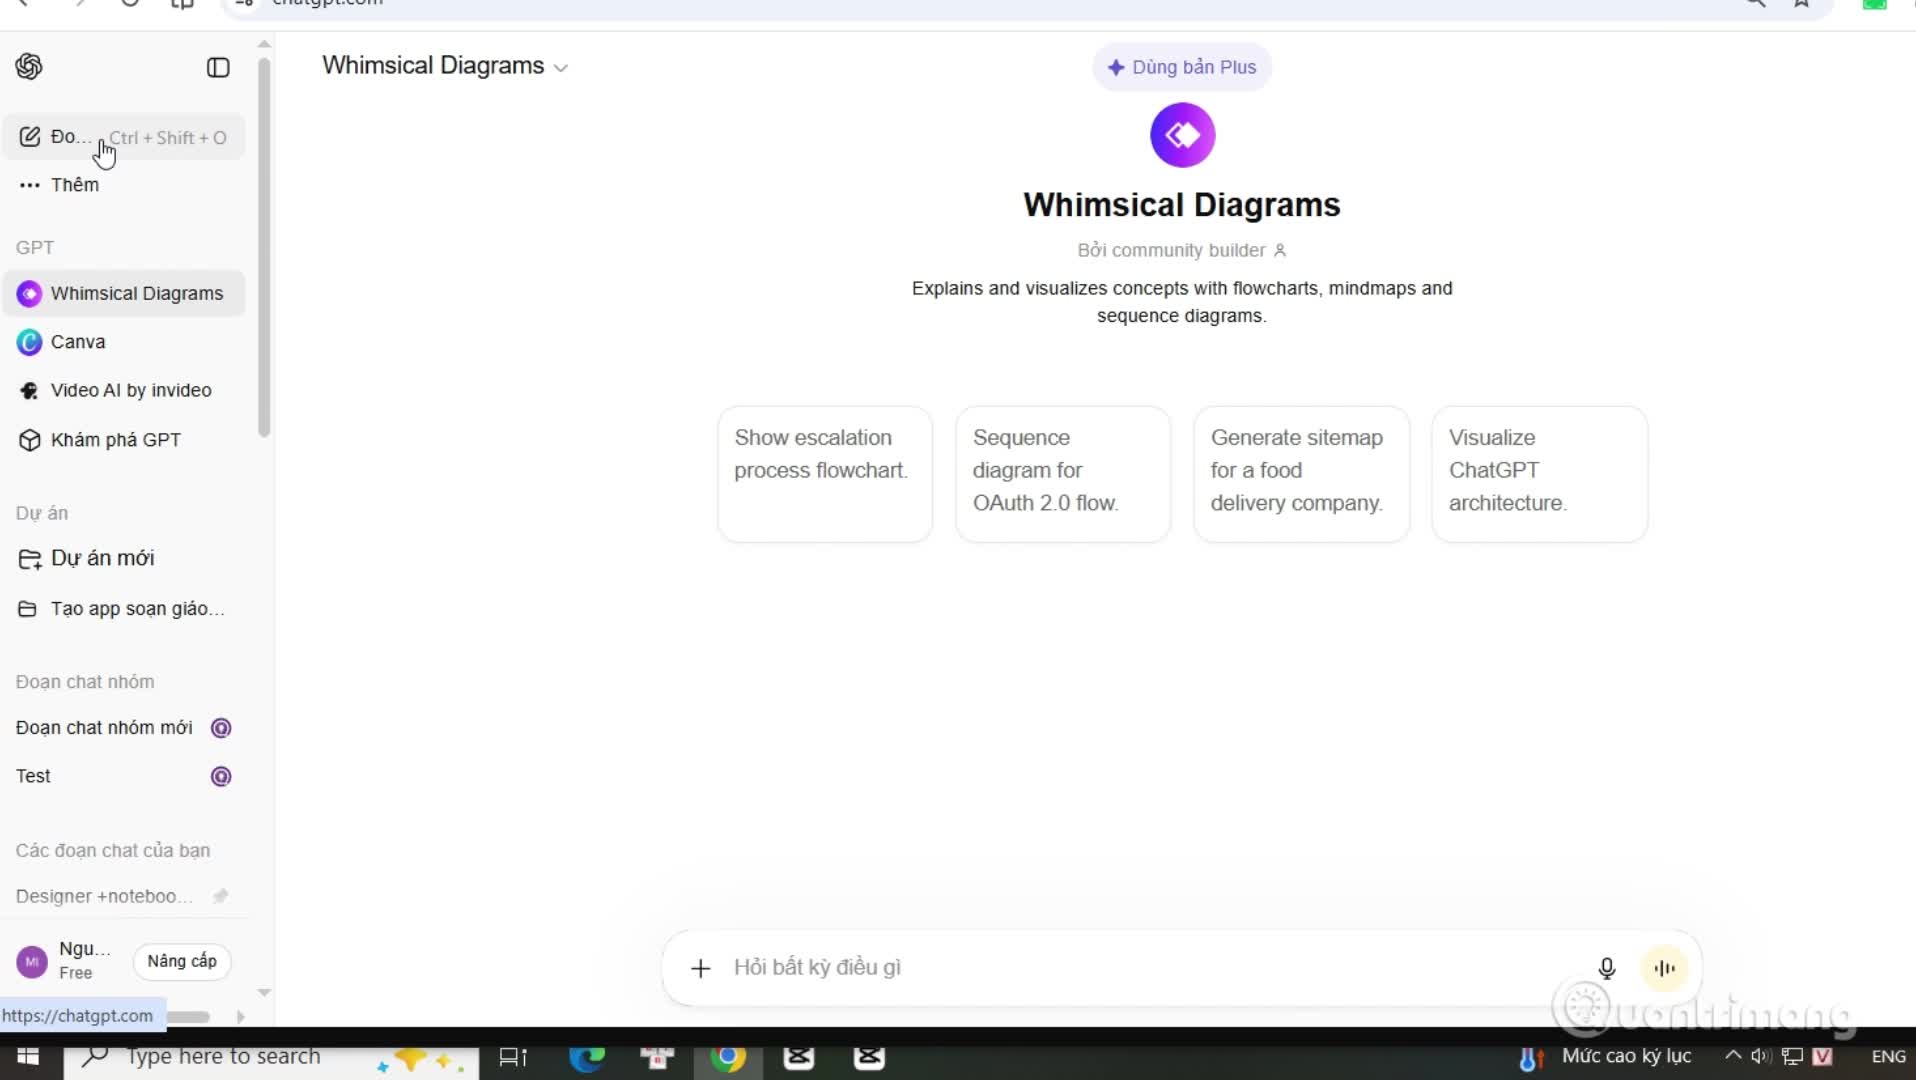The image size is (1916, 1080).
Task: Choose Show escalation process flowchart prompt
Action: click(825, 475)
